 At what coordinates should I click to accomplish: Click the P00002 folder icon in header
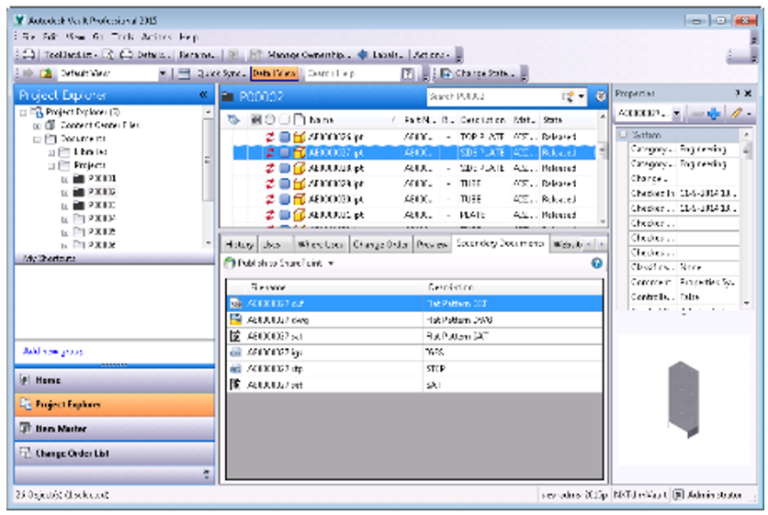227,97
